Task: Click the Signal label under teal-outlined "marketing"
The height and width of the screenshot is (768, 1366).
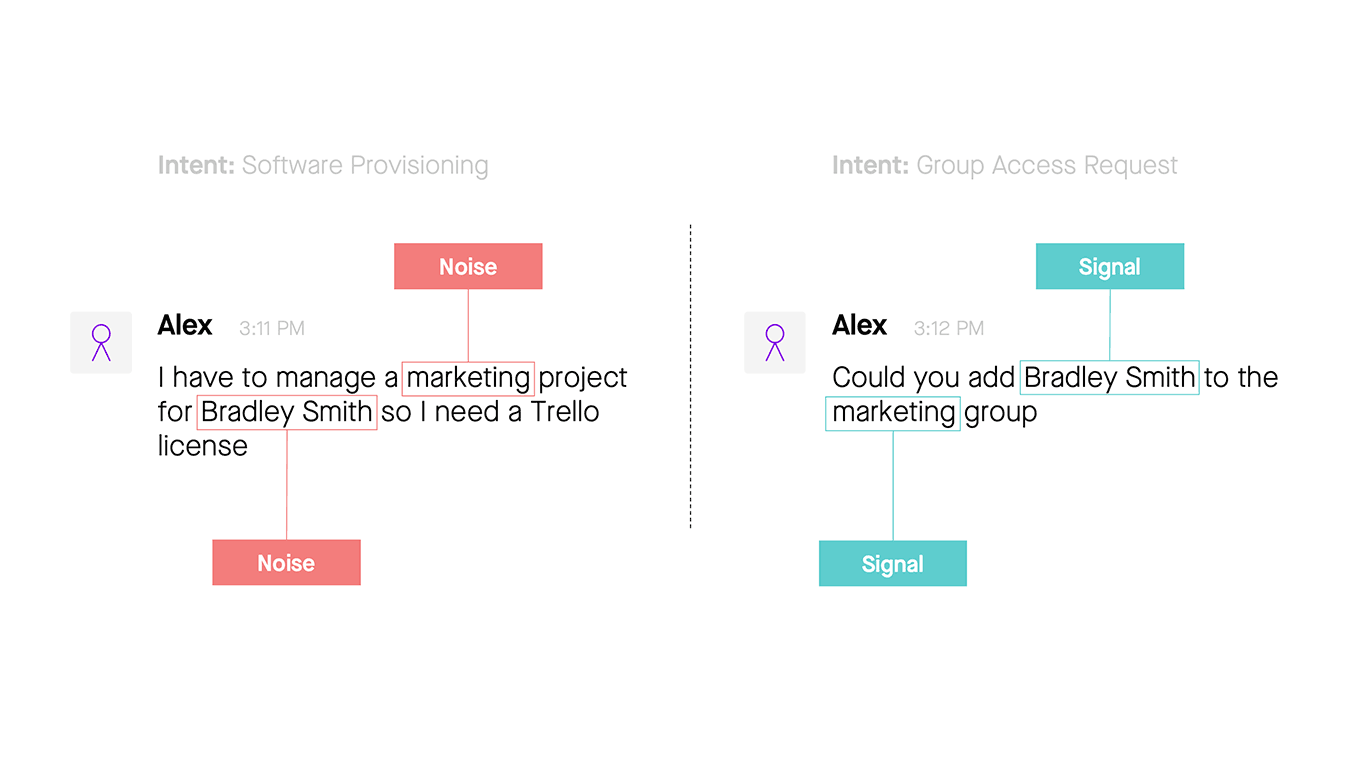Action: click(x=893, y=564)
